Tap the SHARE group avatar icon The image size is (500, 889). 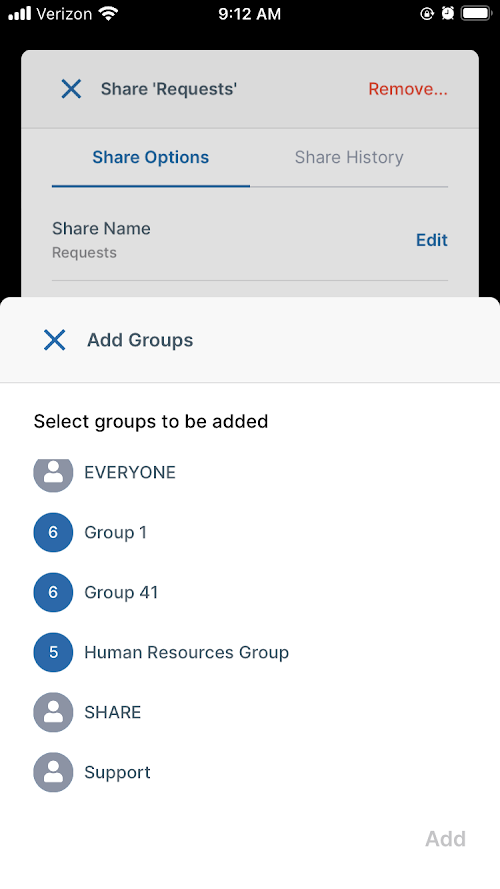point(53,713)
